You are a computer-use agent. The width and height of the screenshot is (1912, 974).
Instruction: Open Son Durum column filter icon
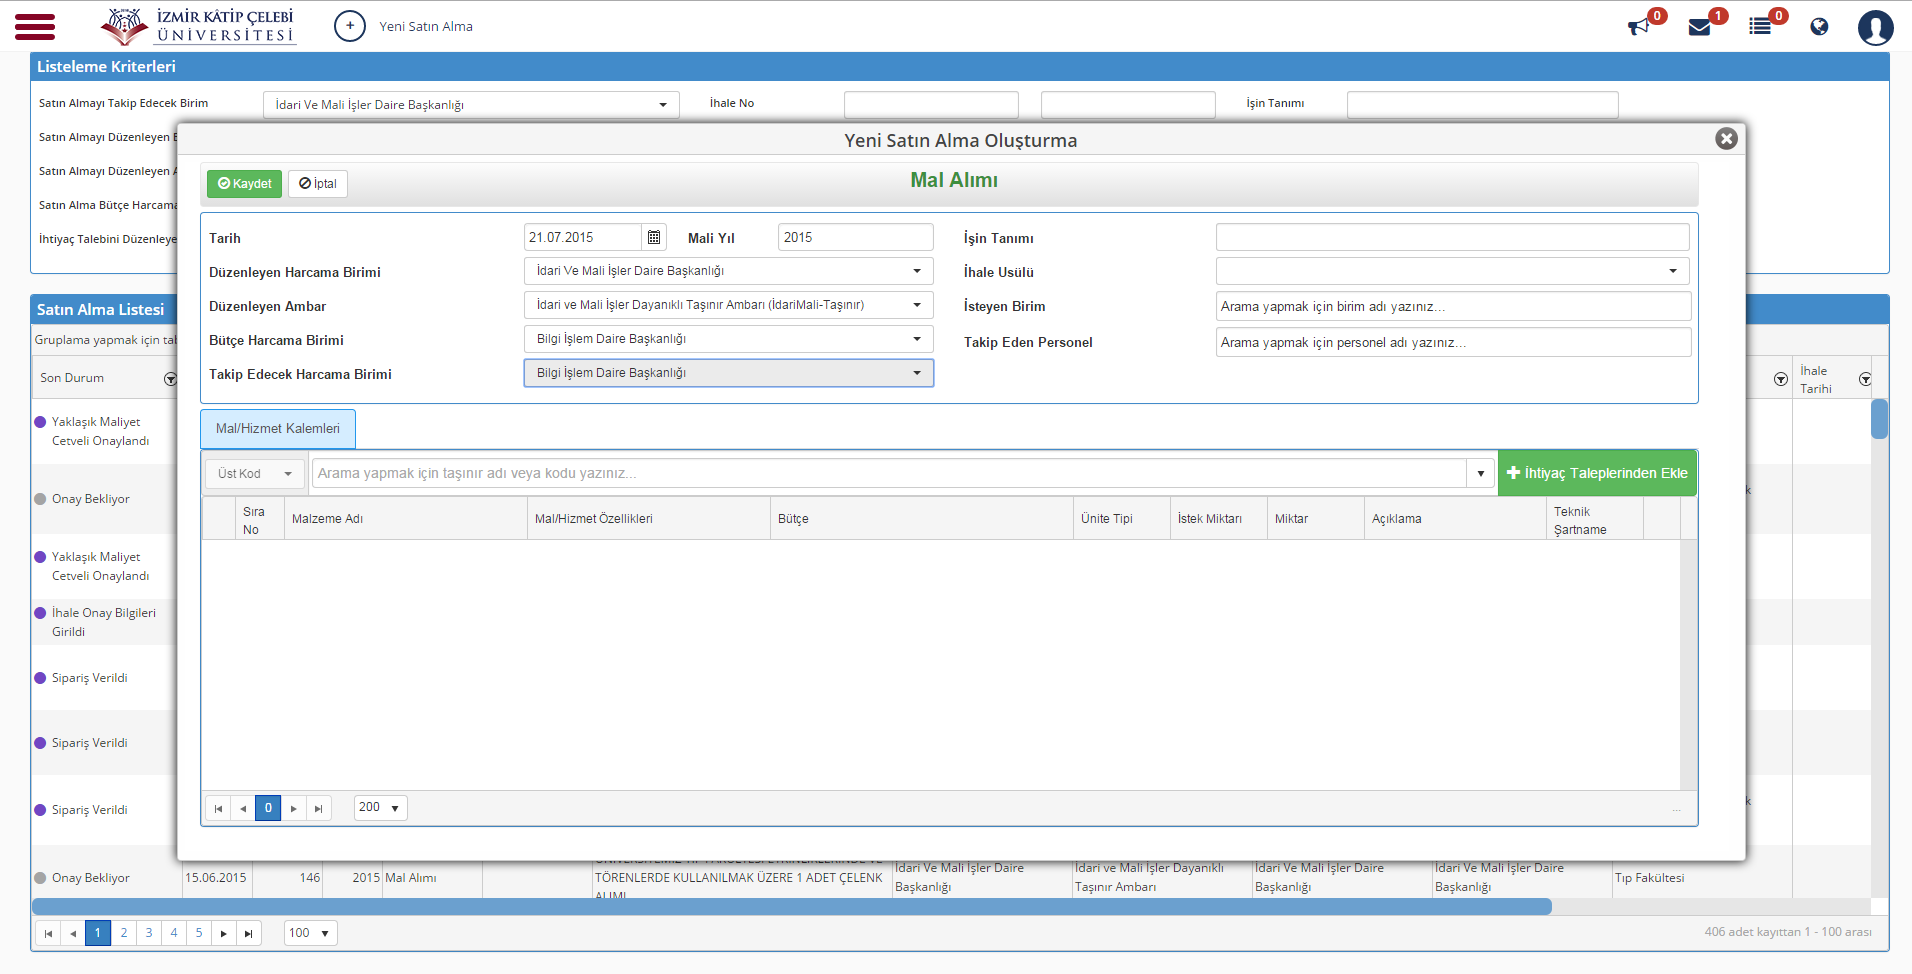click(x=170, y=379)
